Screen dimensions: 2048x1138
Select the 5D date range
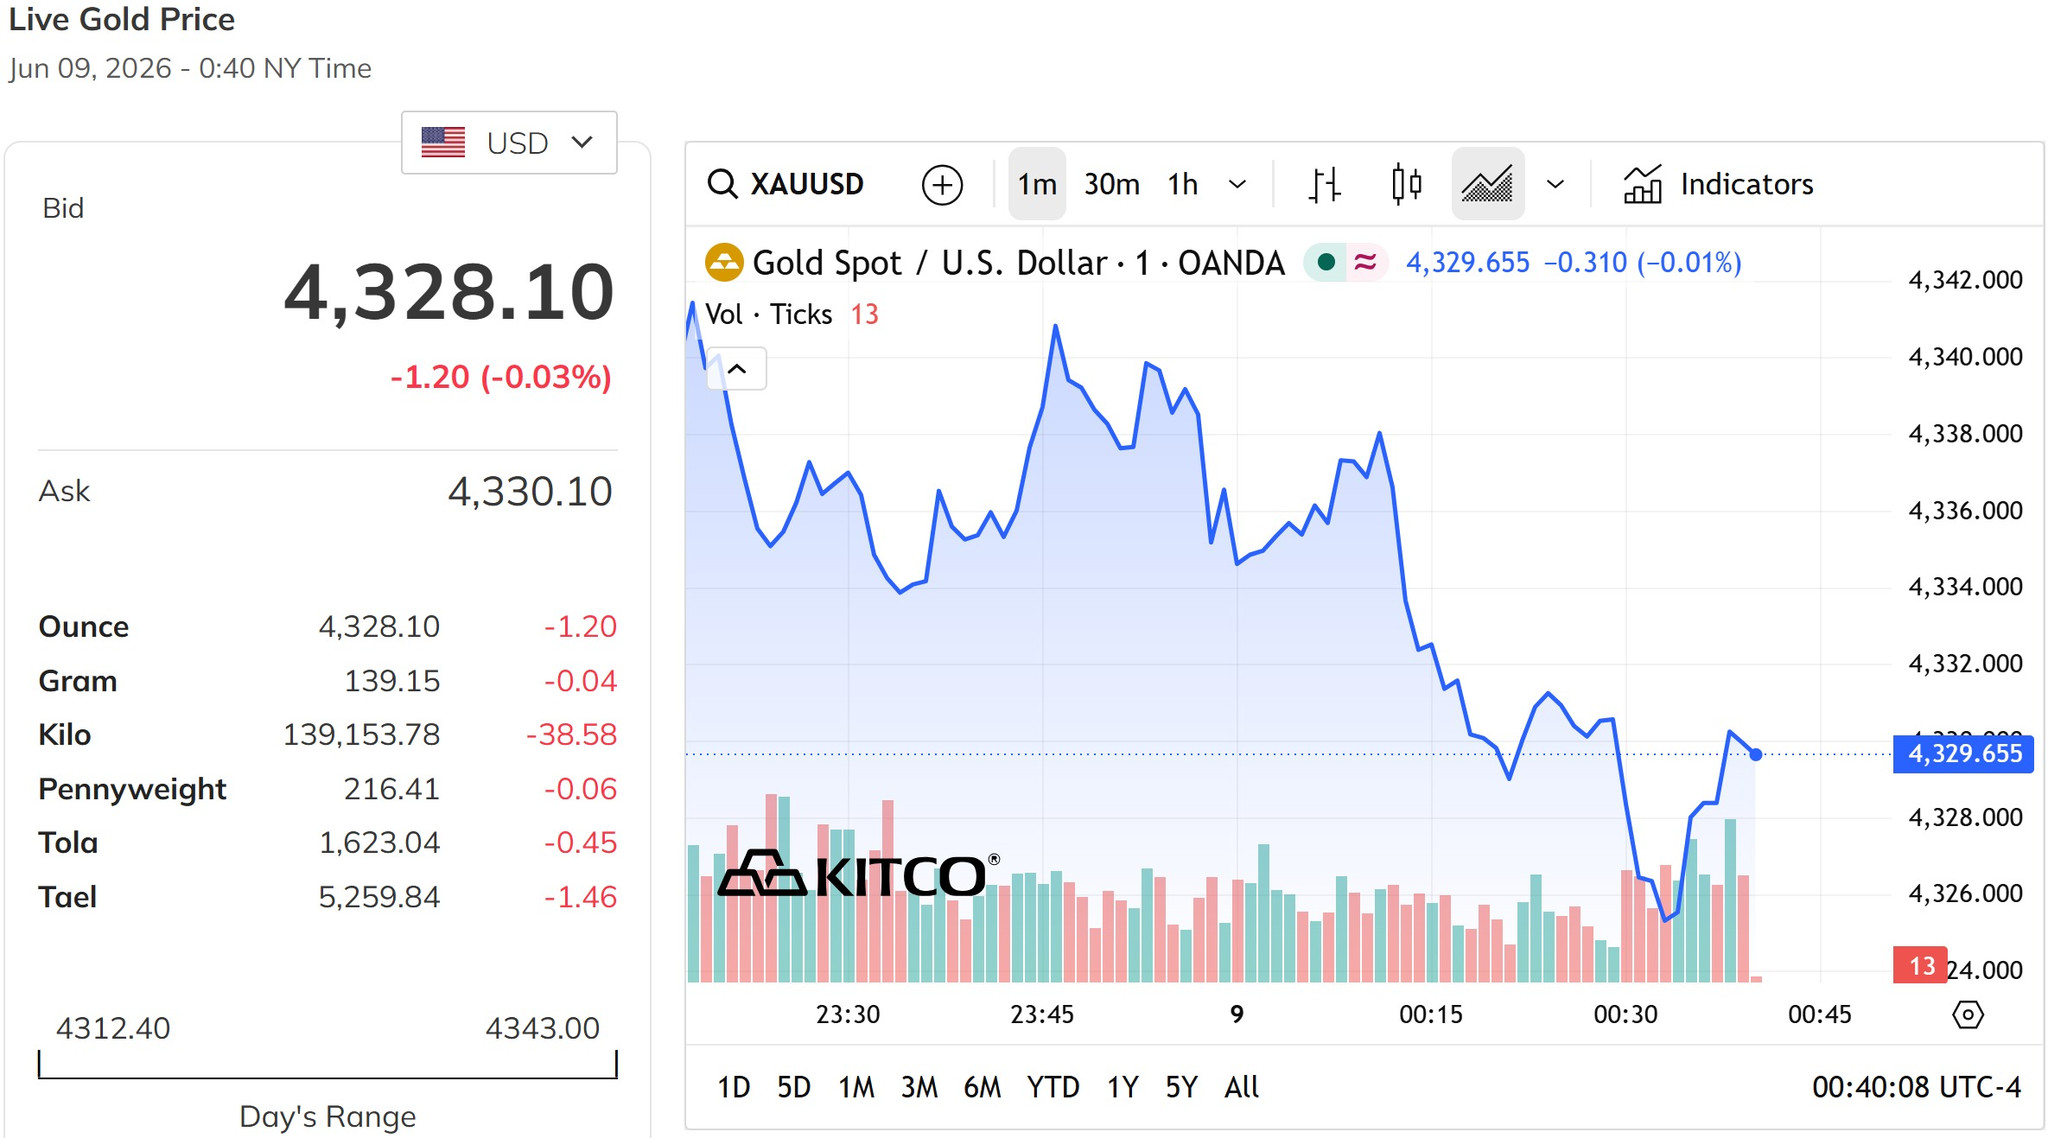pyautogui.click(x=793, y=1087)
